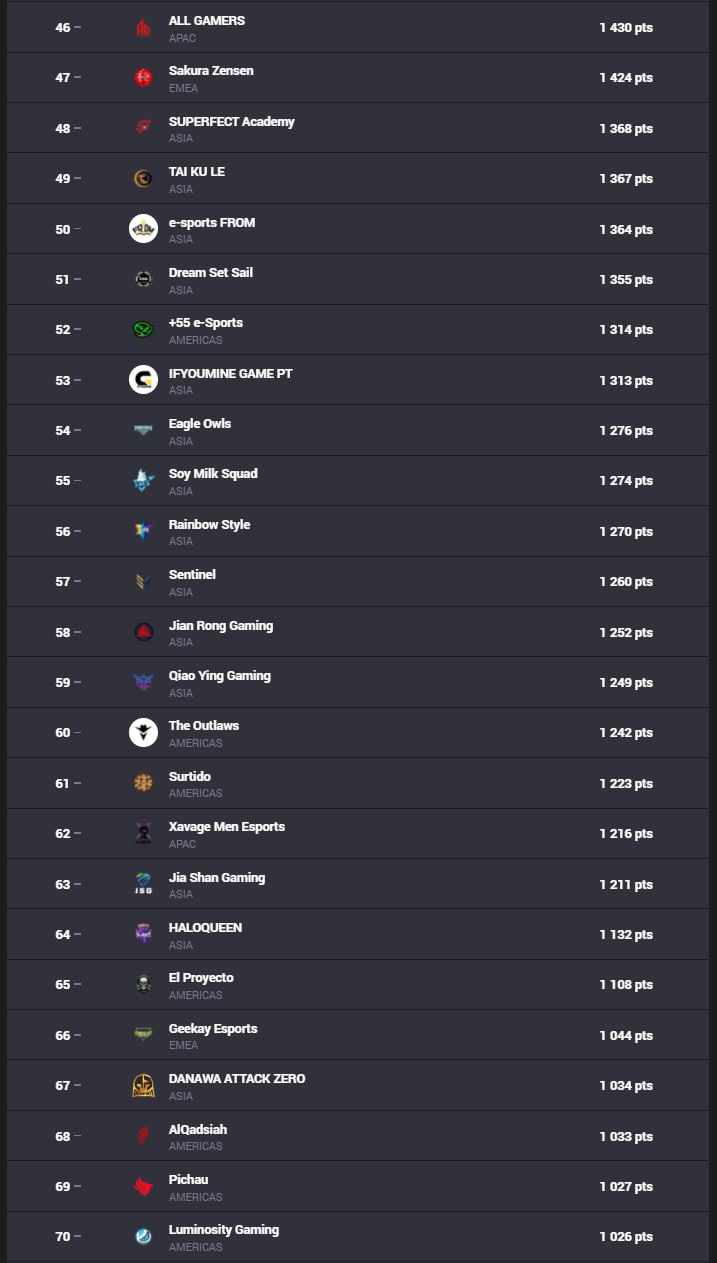The width and height of the screenshot is (717, 1263).
Task: Open the DANAWA ATTACK ZERO logo
Action: point(143,1086)
